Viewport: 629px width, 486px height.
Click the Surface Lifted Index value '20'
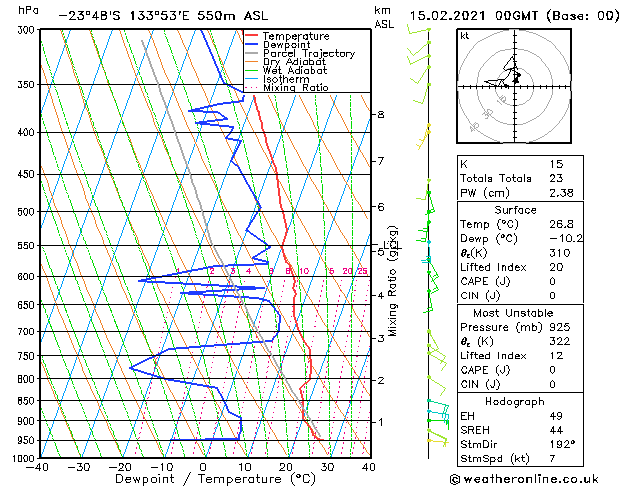coord(556,267)
